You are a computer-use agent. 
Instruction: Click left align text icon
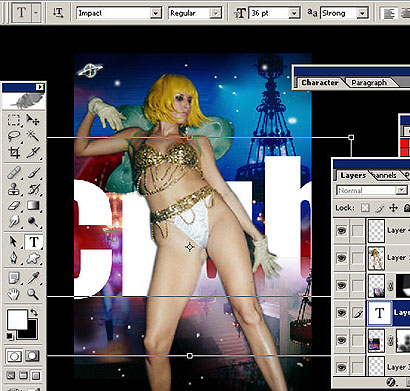click(388, 14)
